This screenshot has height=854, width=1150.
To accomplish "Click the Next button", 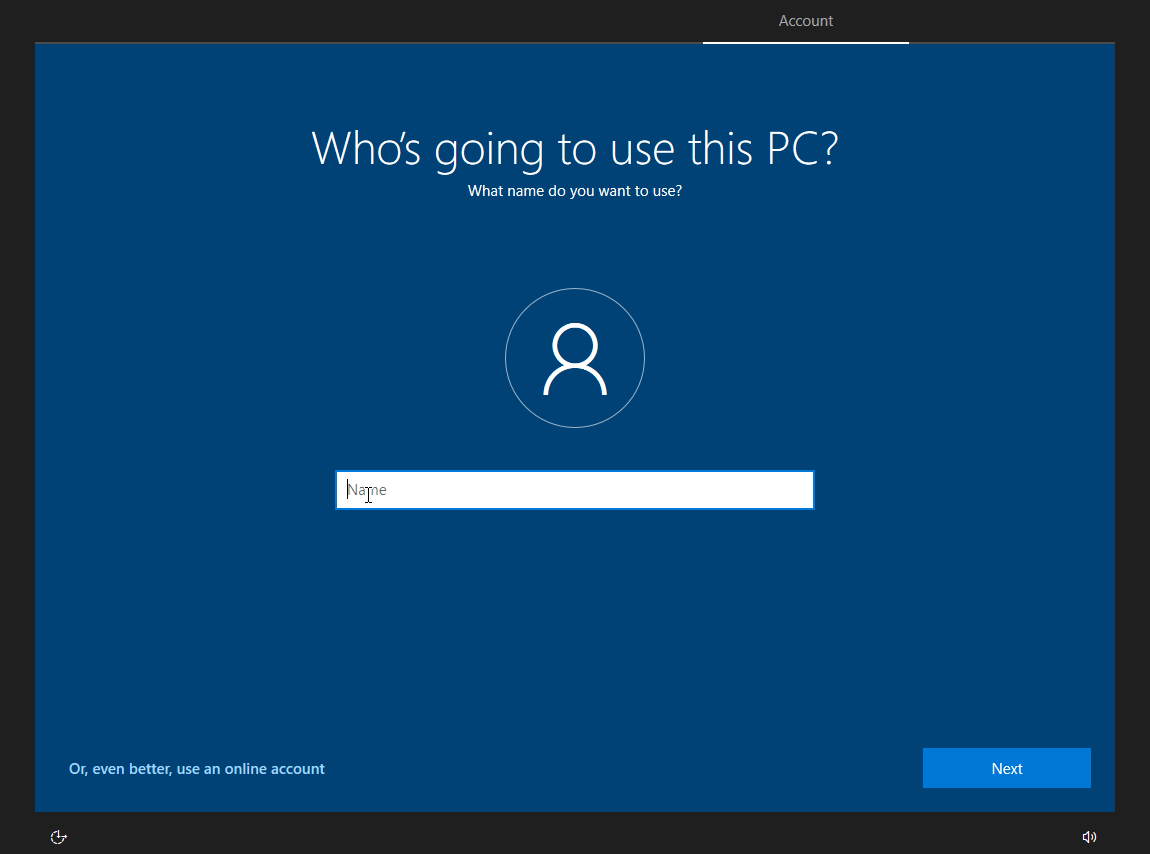I will coord(1006,768).
